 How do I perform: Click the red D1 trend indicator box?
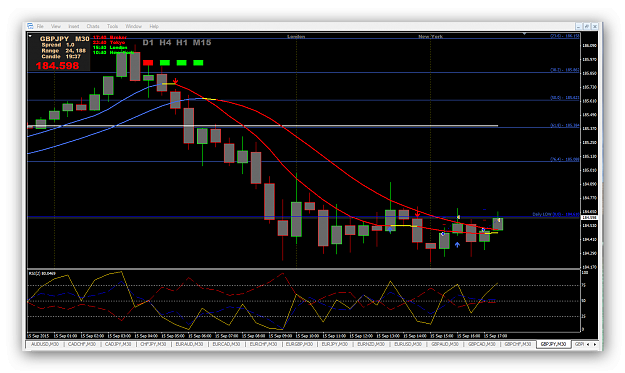148,63
